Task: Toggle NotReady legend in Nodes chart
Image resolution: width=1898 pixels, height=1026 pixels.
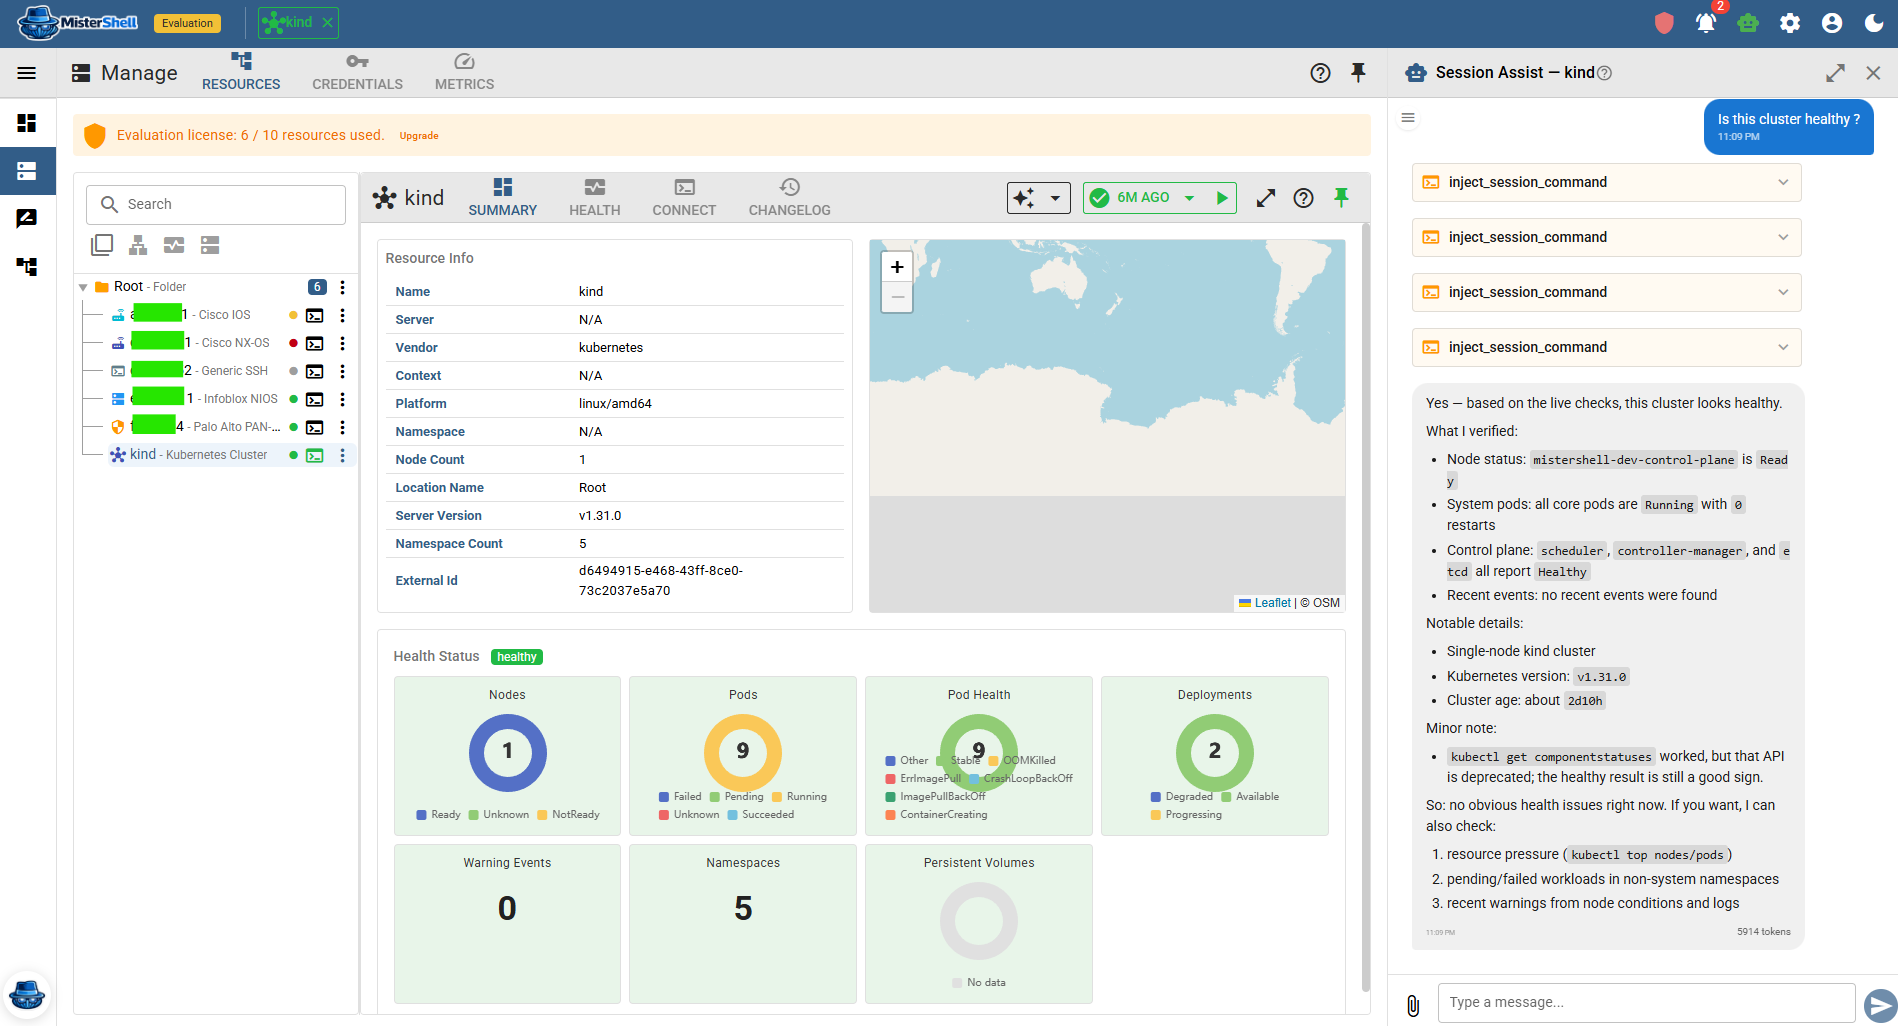Action: (569, 815)
